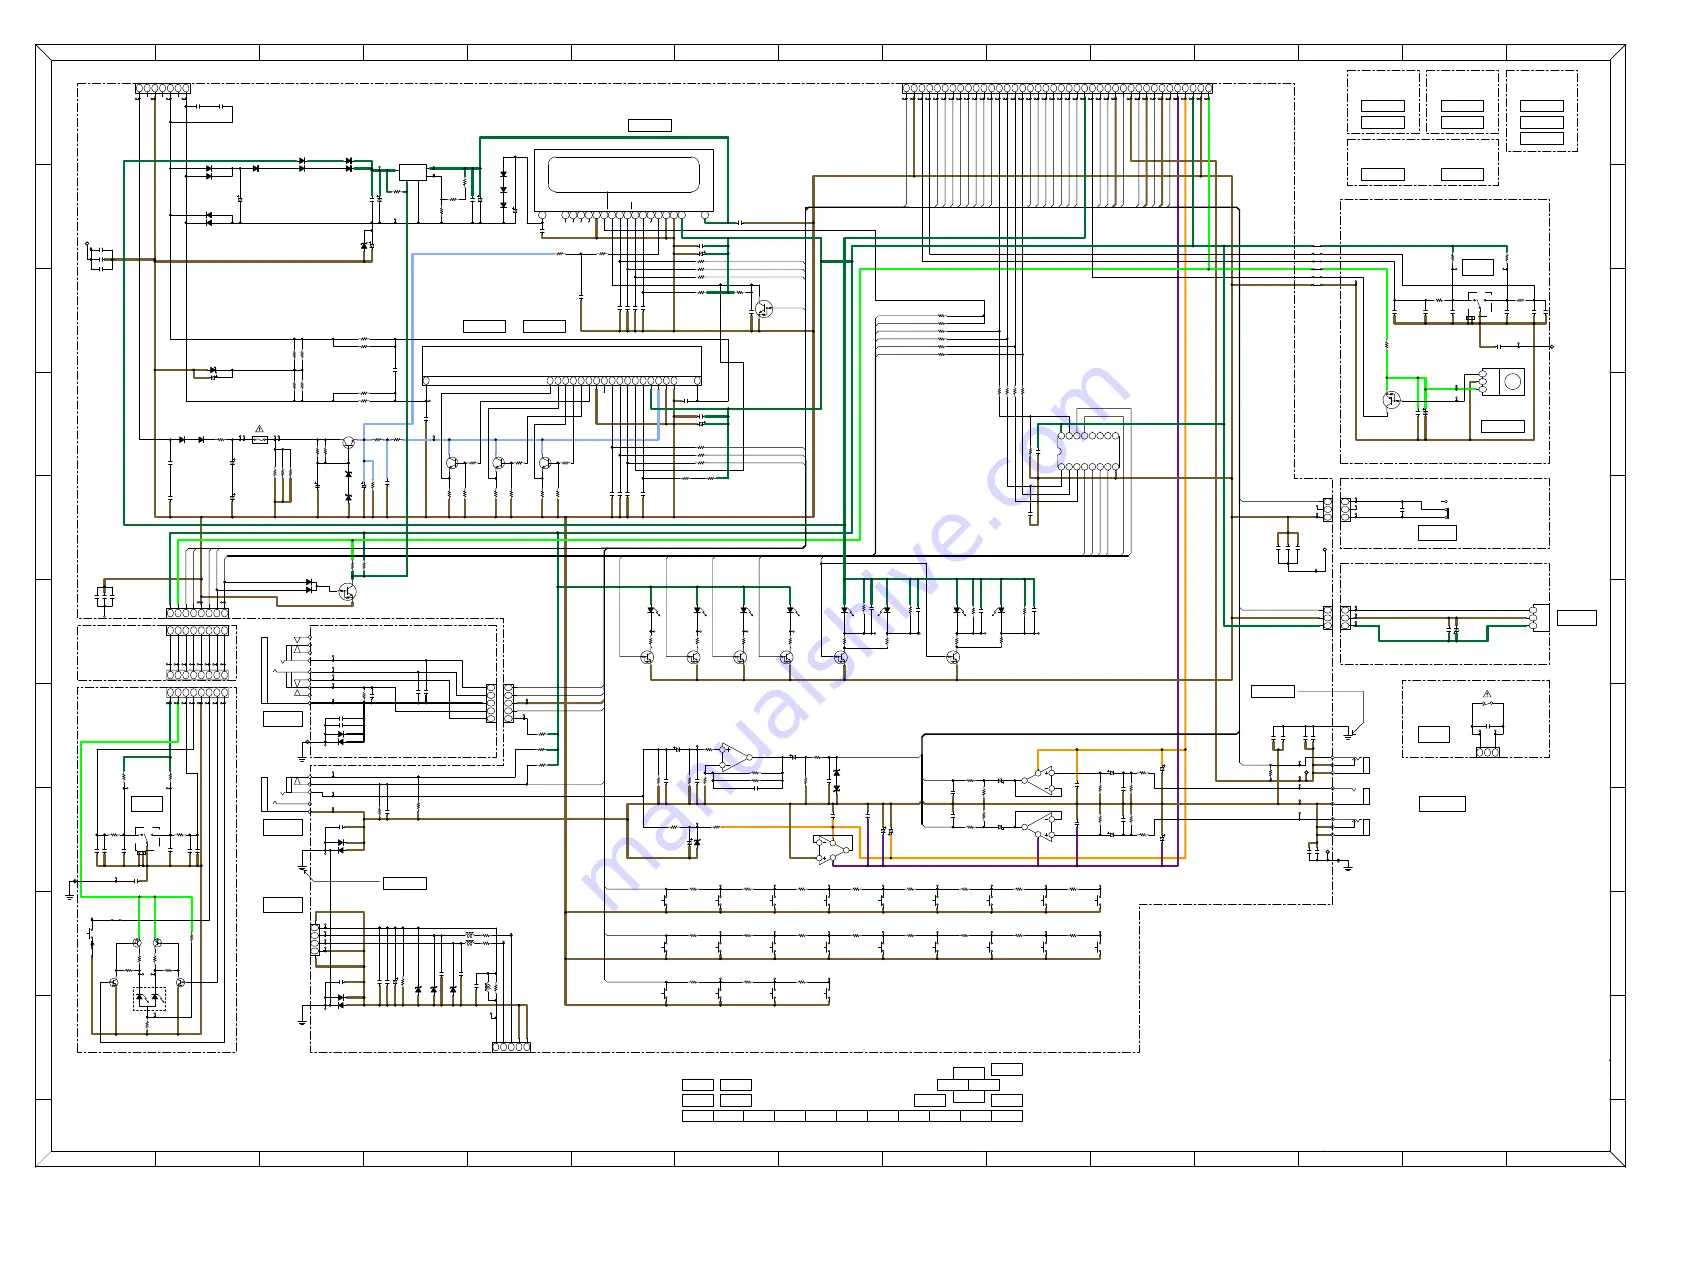1701x1263 pixels.
Task: Select the dashed box containing two diodes
Action: (x=150, y=998)
